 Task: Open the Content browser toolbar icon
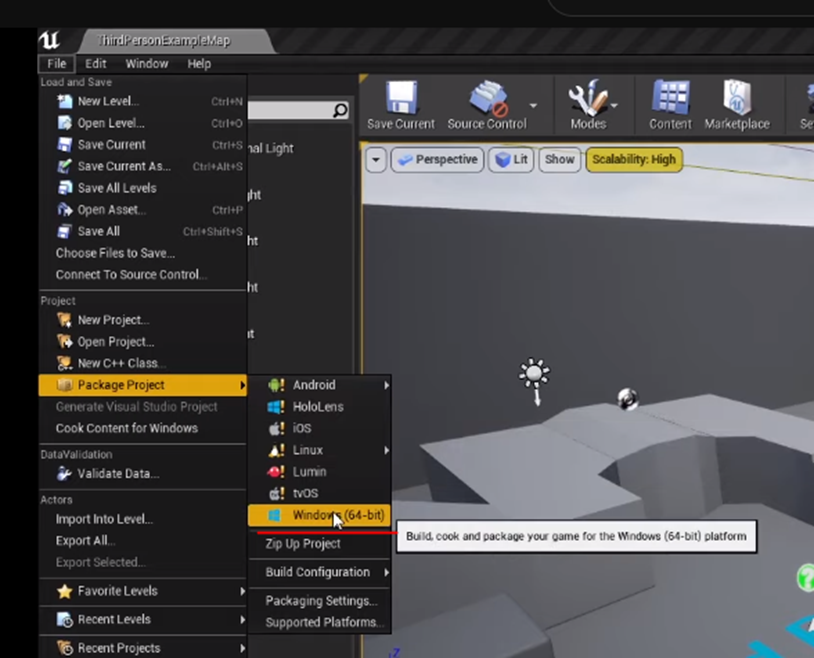coord(670,97)
